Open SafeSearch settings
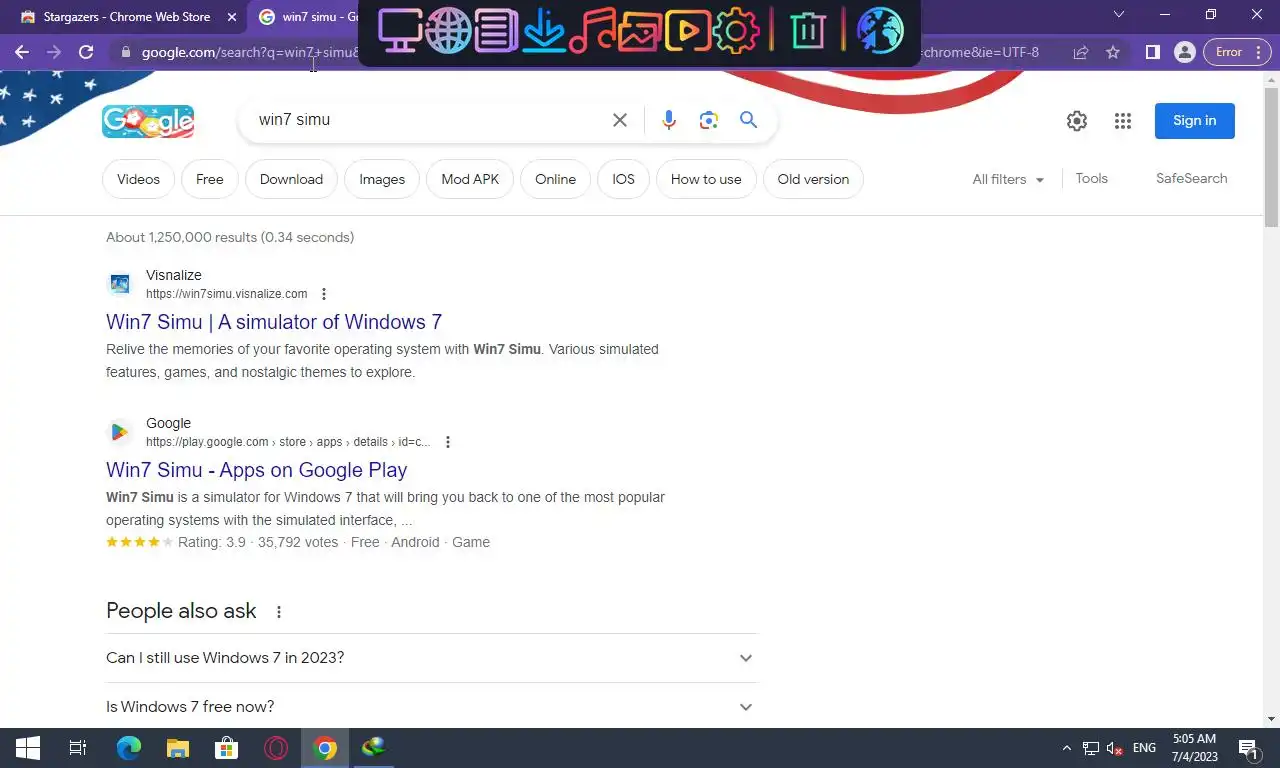This screenshot has width=1280, height=768. [1192, 178]
